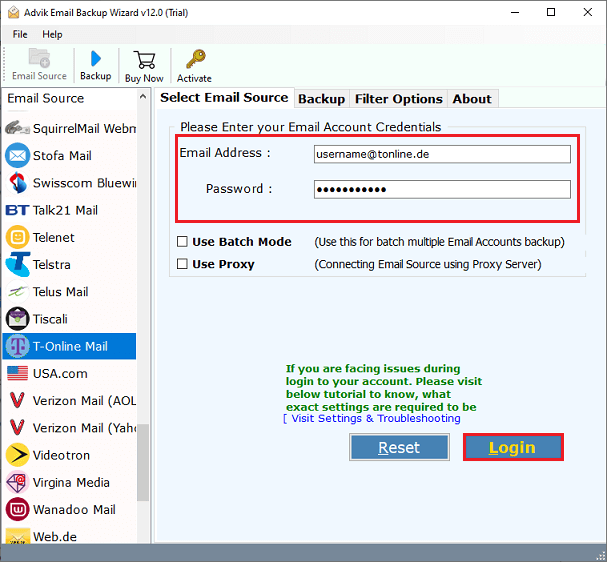
Task: Select Tiscali label in source list
Action: [x=50, y=319]
